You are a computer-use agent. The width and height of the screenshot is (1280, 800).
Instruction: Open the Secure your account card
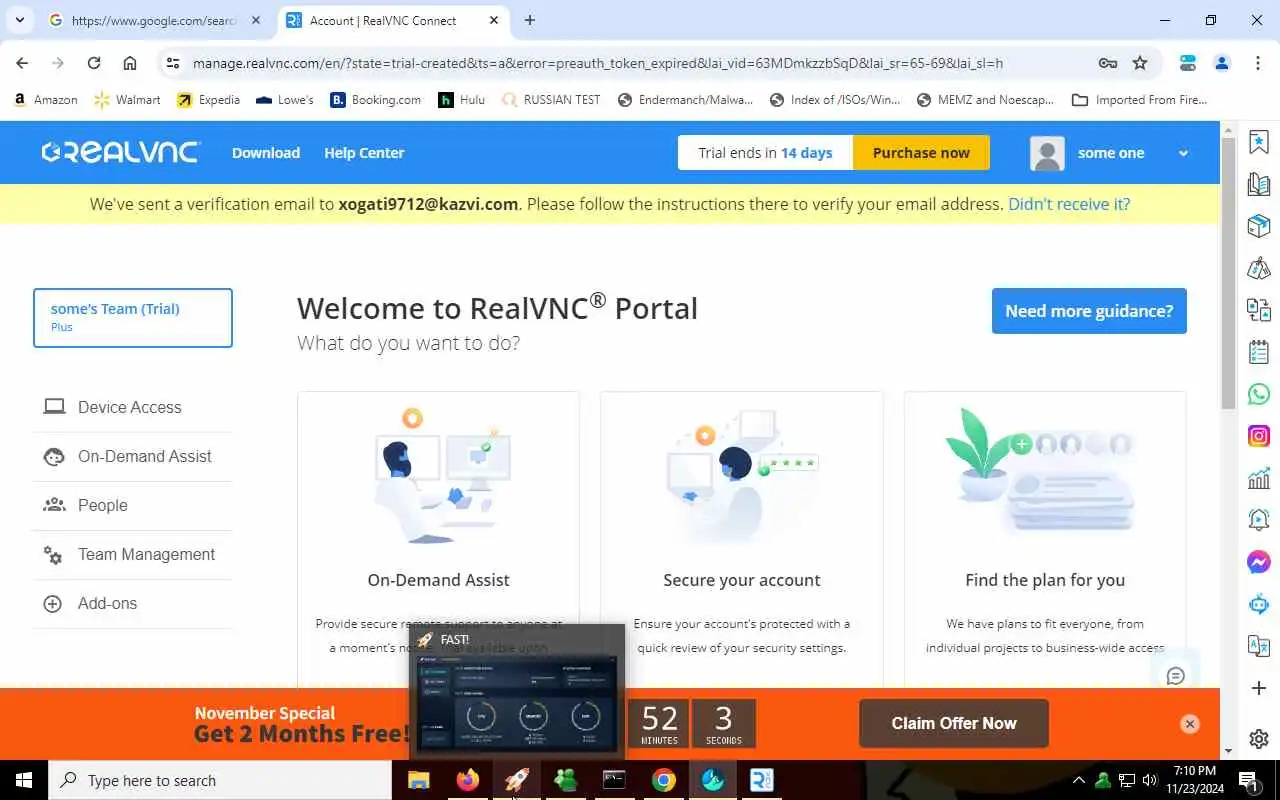[742, 540]
